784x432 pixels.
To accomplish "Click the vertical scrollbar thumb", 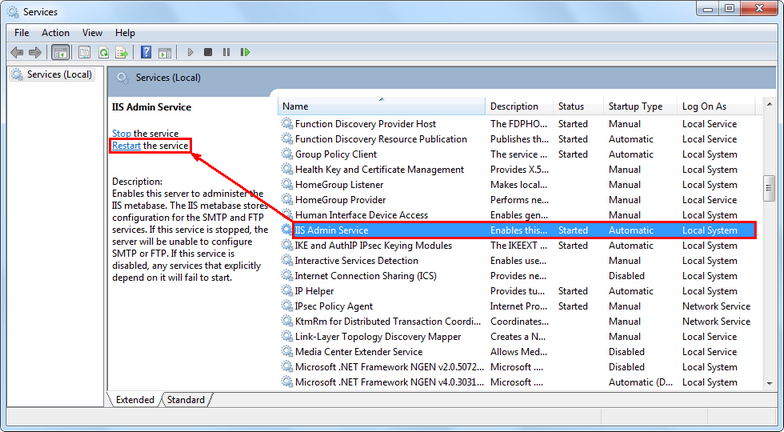I will click(769, 188).
